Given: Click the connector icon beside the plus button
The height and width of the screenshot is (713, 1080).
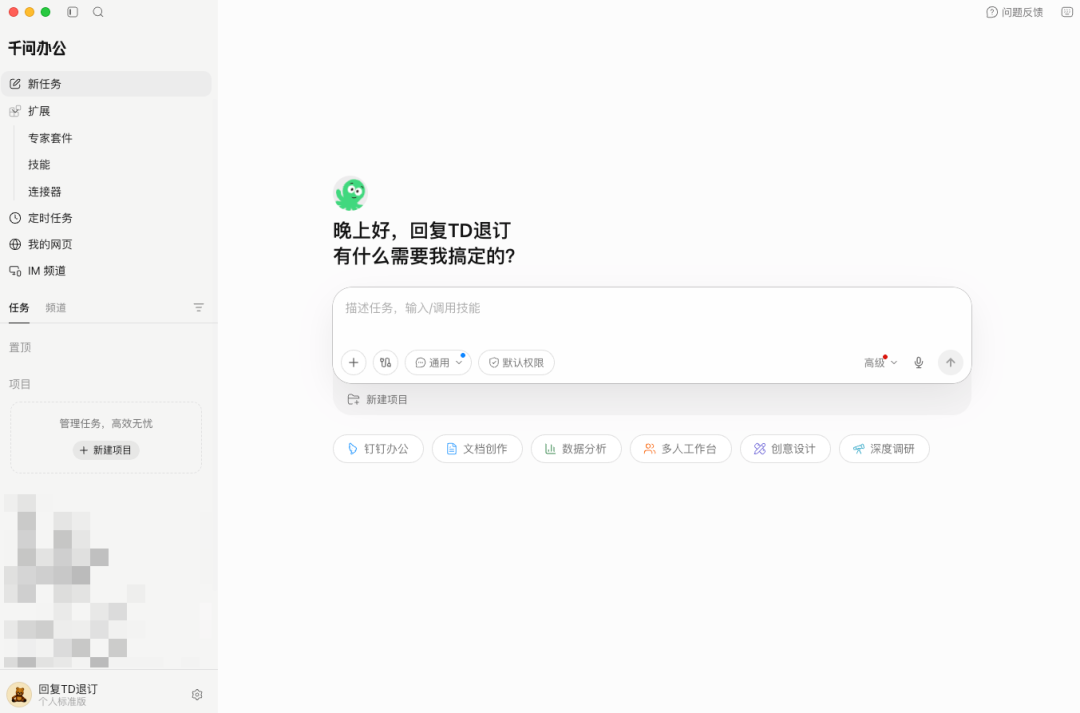Looking at the screenshot, I should [386, 362].
